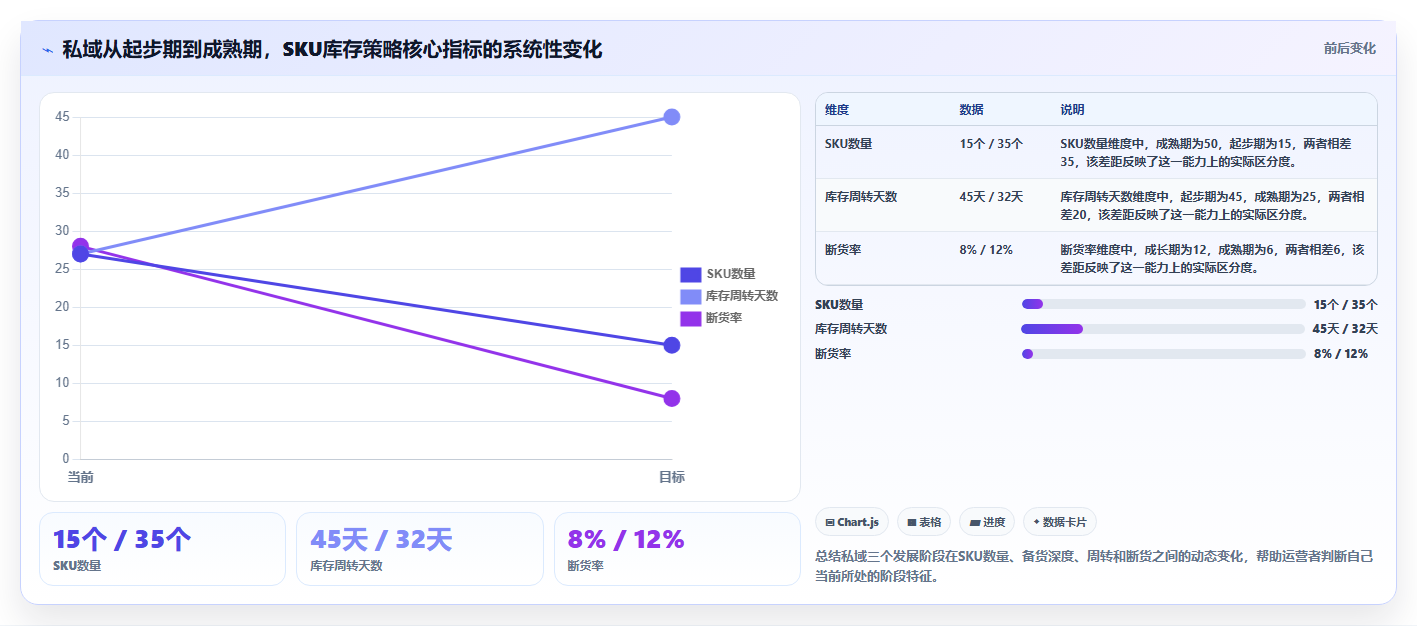Click the Chart.js tag
Screen dimensions: 1417x626
852,522
